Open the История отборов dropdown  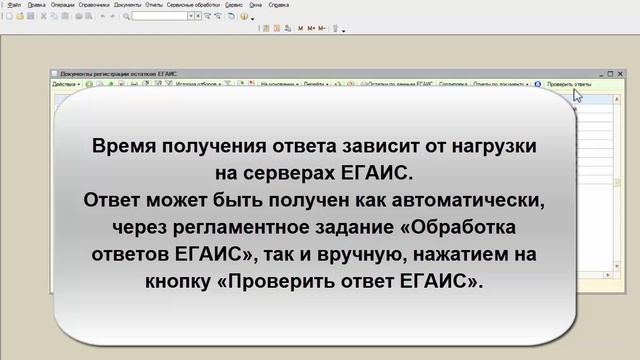(x=198, y=84)
